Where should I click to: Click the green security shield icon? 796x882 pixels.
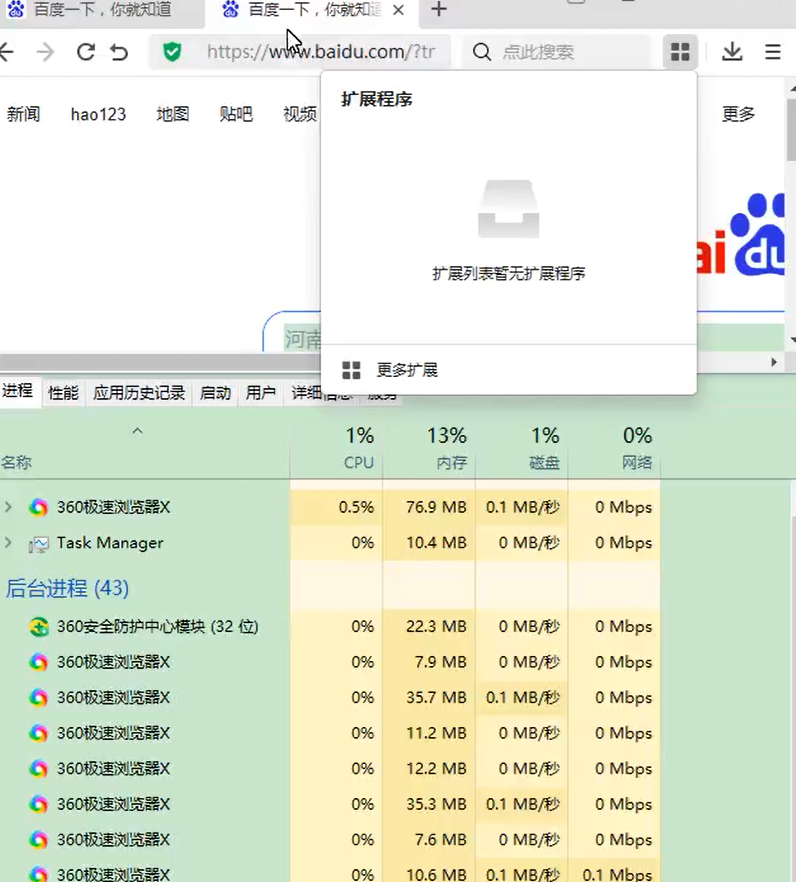click(172, 52)
